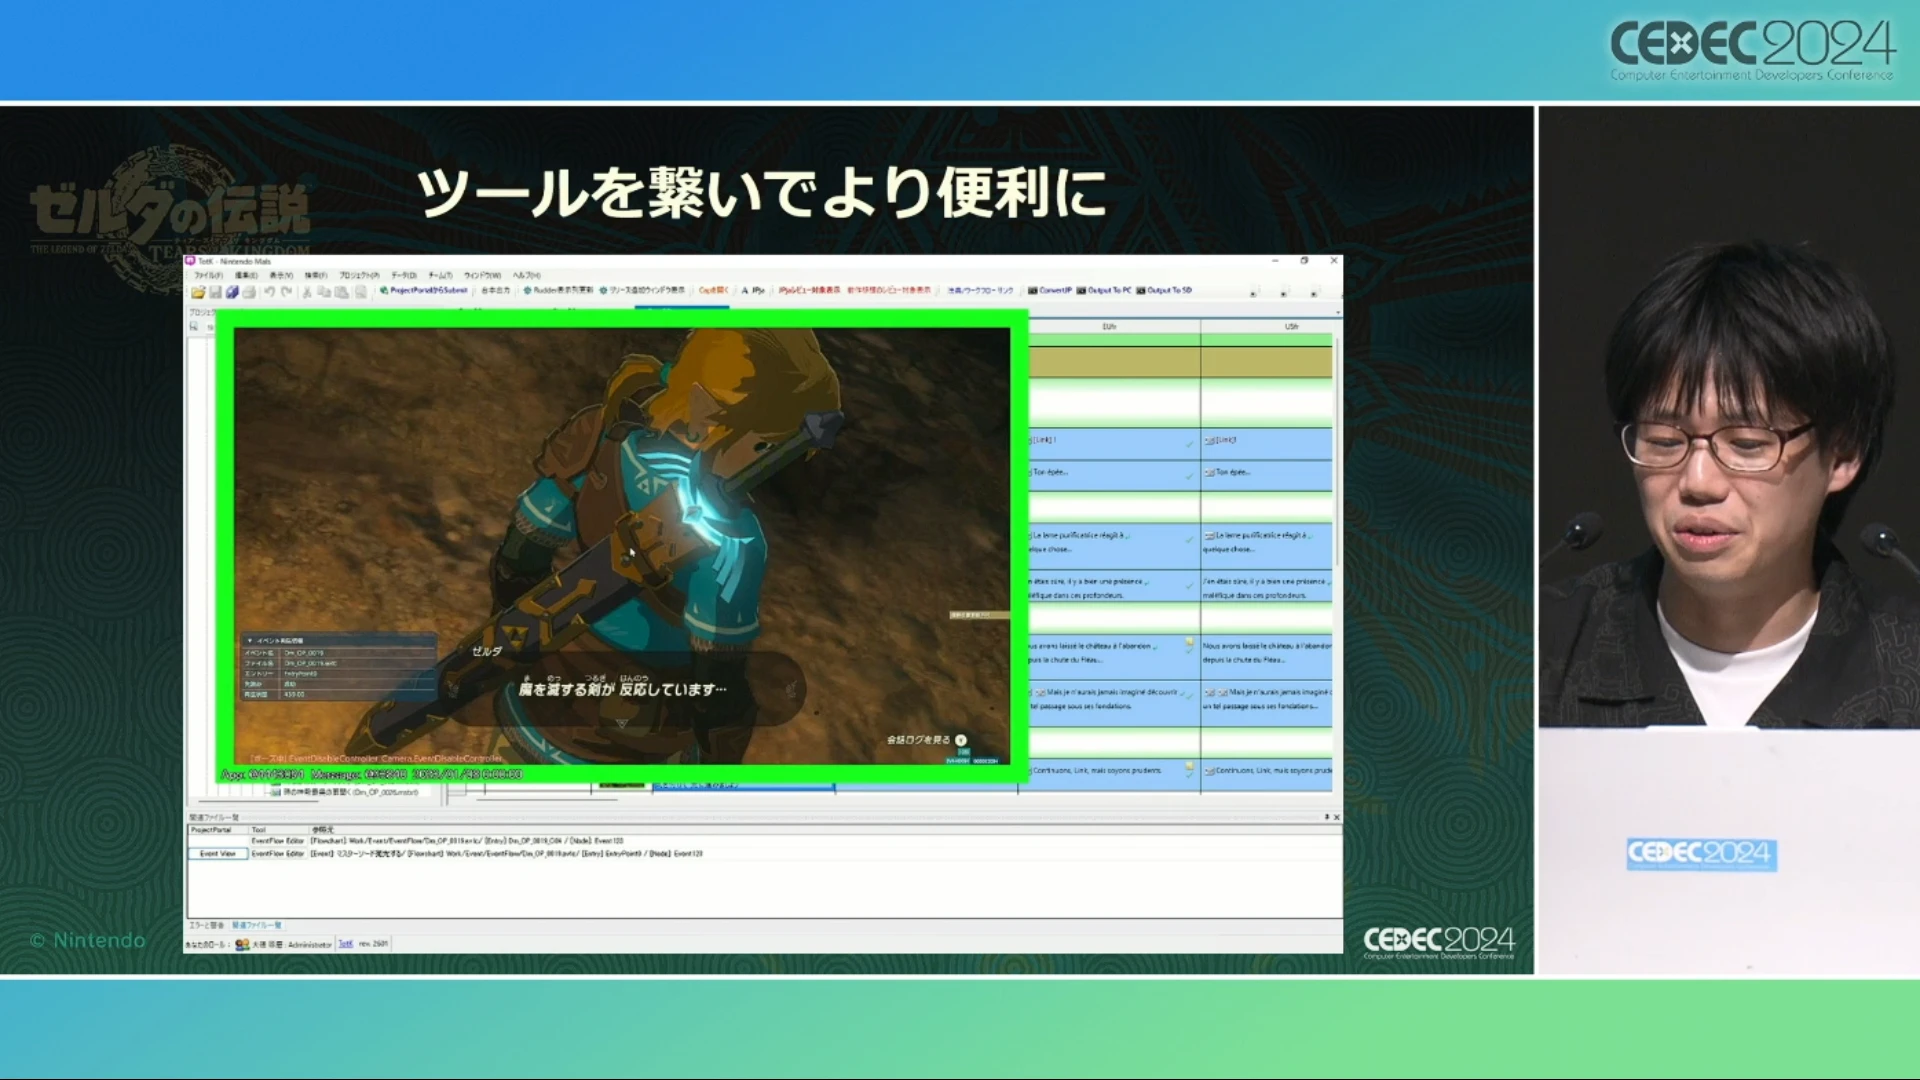
Task: Click the Print toolbar icon
Action: (x=249, y=292)
